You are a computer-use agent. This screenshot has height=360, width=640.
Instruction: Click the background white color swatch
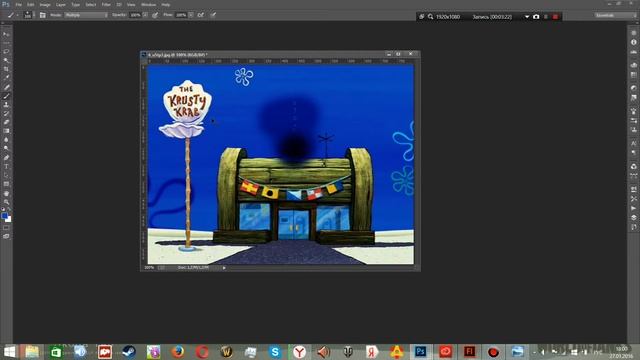[x=9, y=220]
